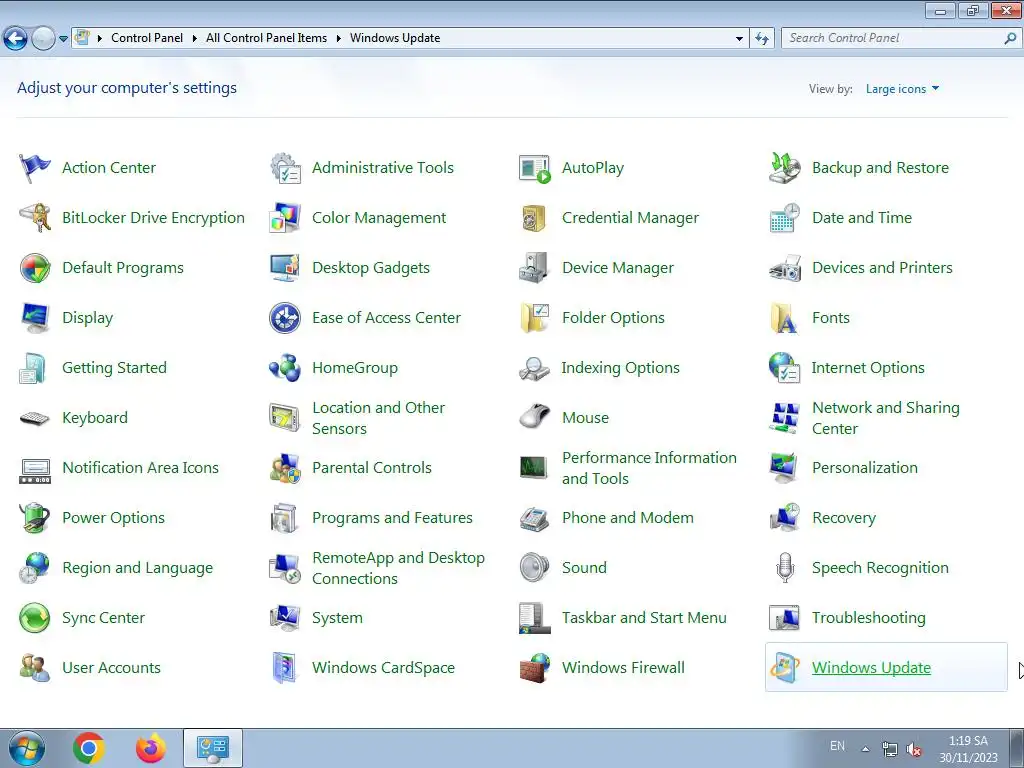Click the AutoPlay icon

click(535, 168)
